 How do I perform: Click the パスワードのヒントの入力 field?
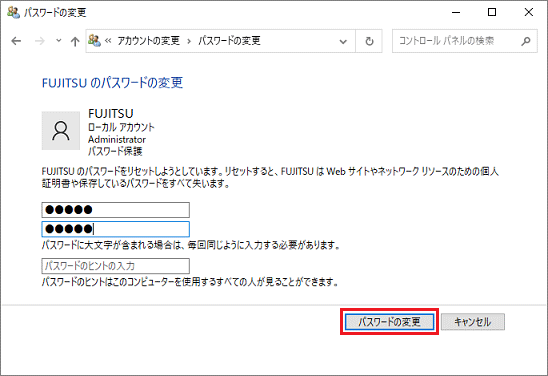click(x=116, y=266)
